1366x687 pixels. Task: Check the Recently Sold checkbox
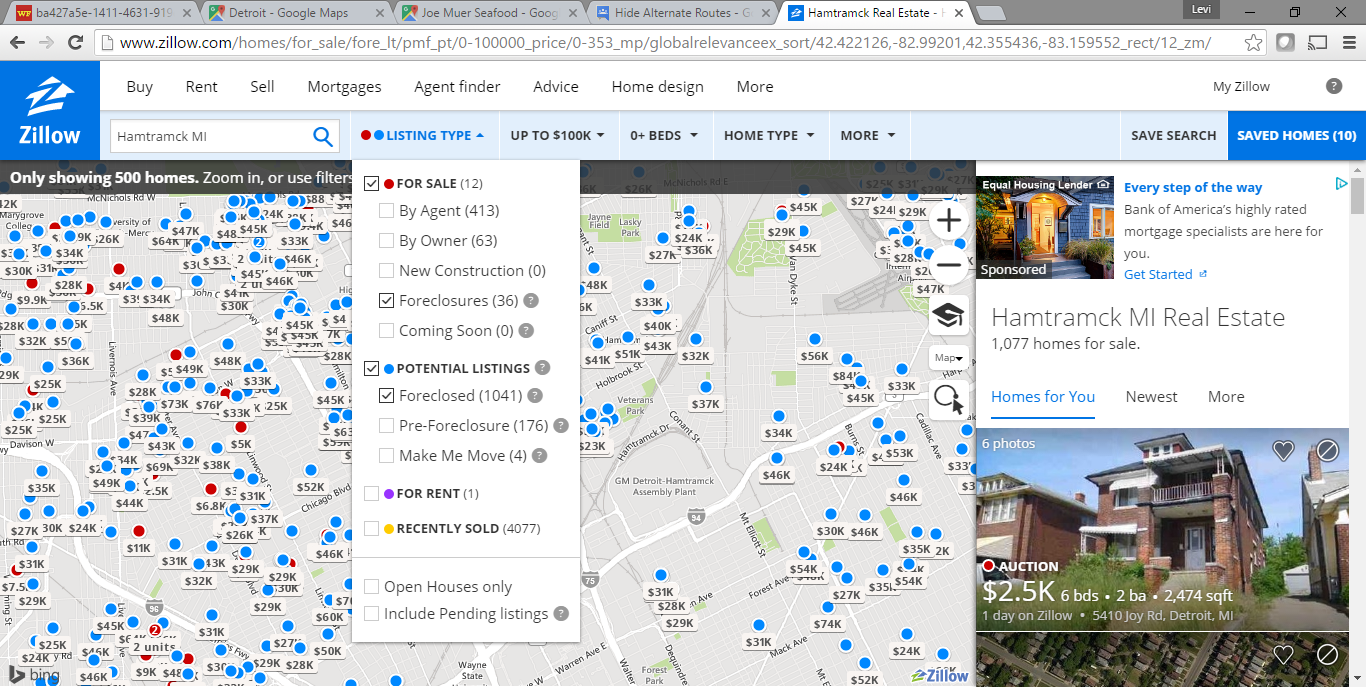(372, 529)
